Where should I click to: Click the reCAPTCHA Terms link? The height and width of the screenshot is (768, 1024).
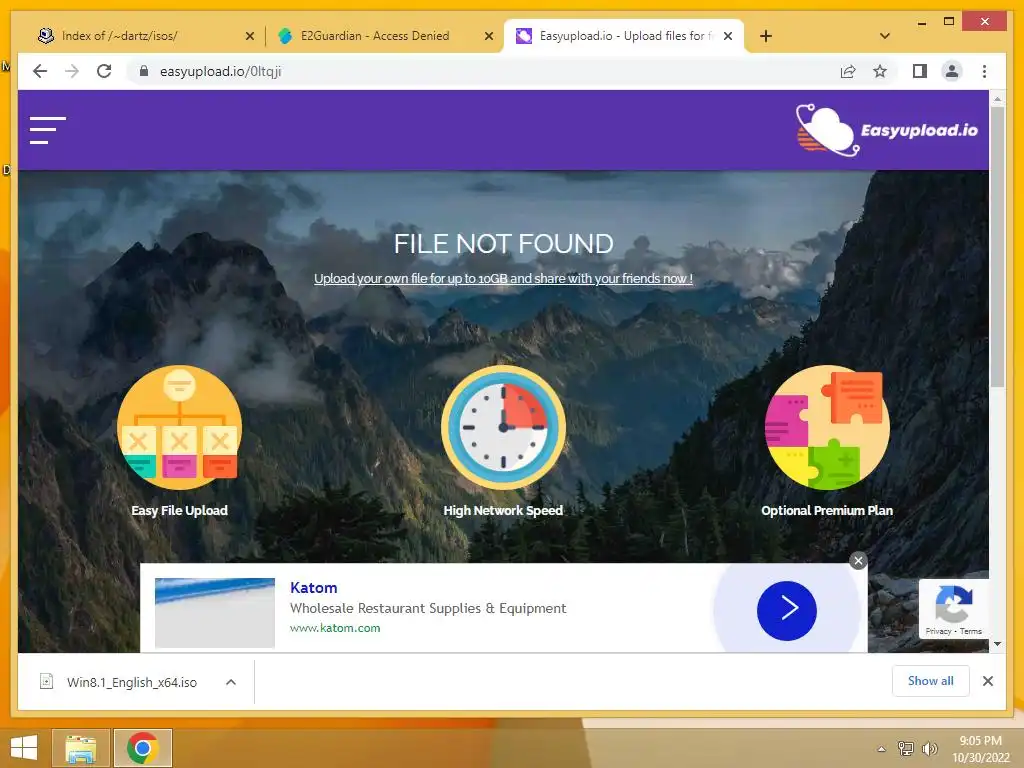coord(970,632)
